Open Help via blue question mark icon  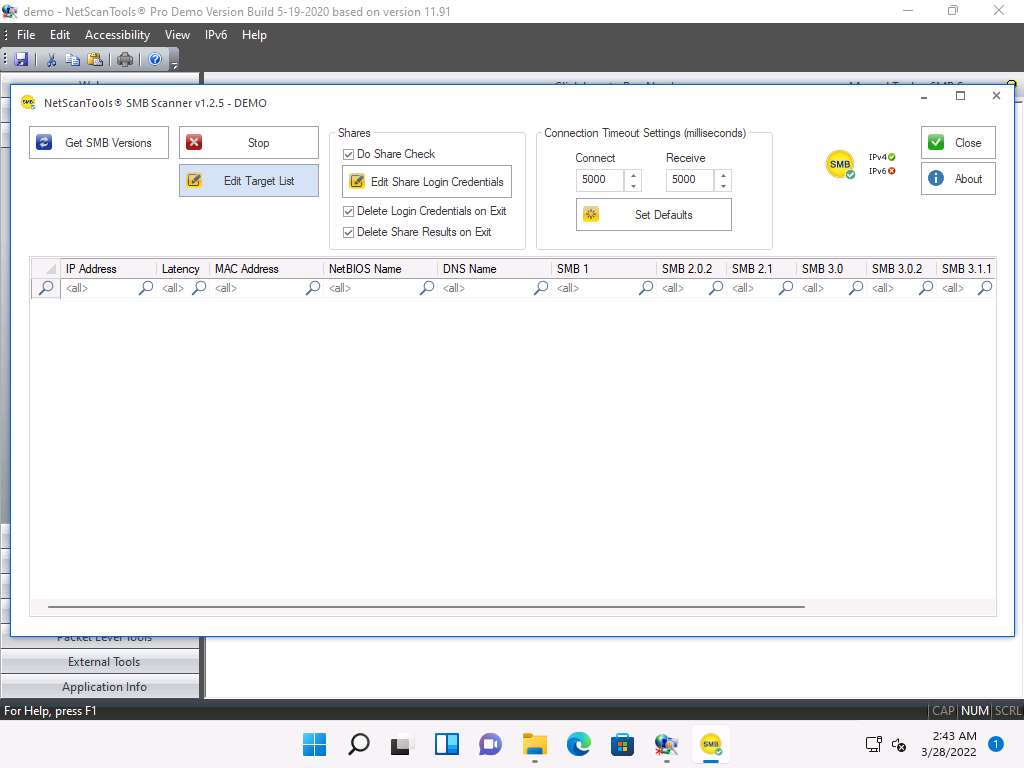(155, 59)
